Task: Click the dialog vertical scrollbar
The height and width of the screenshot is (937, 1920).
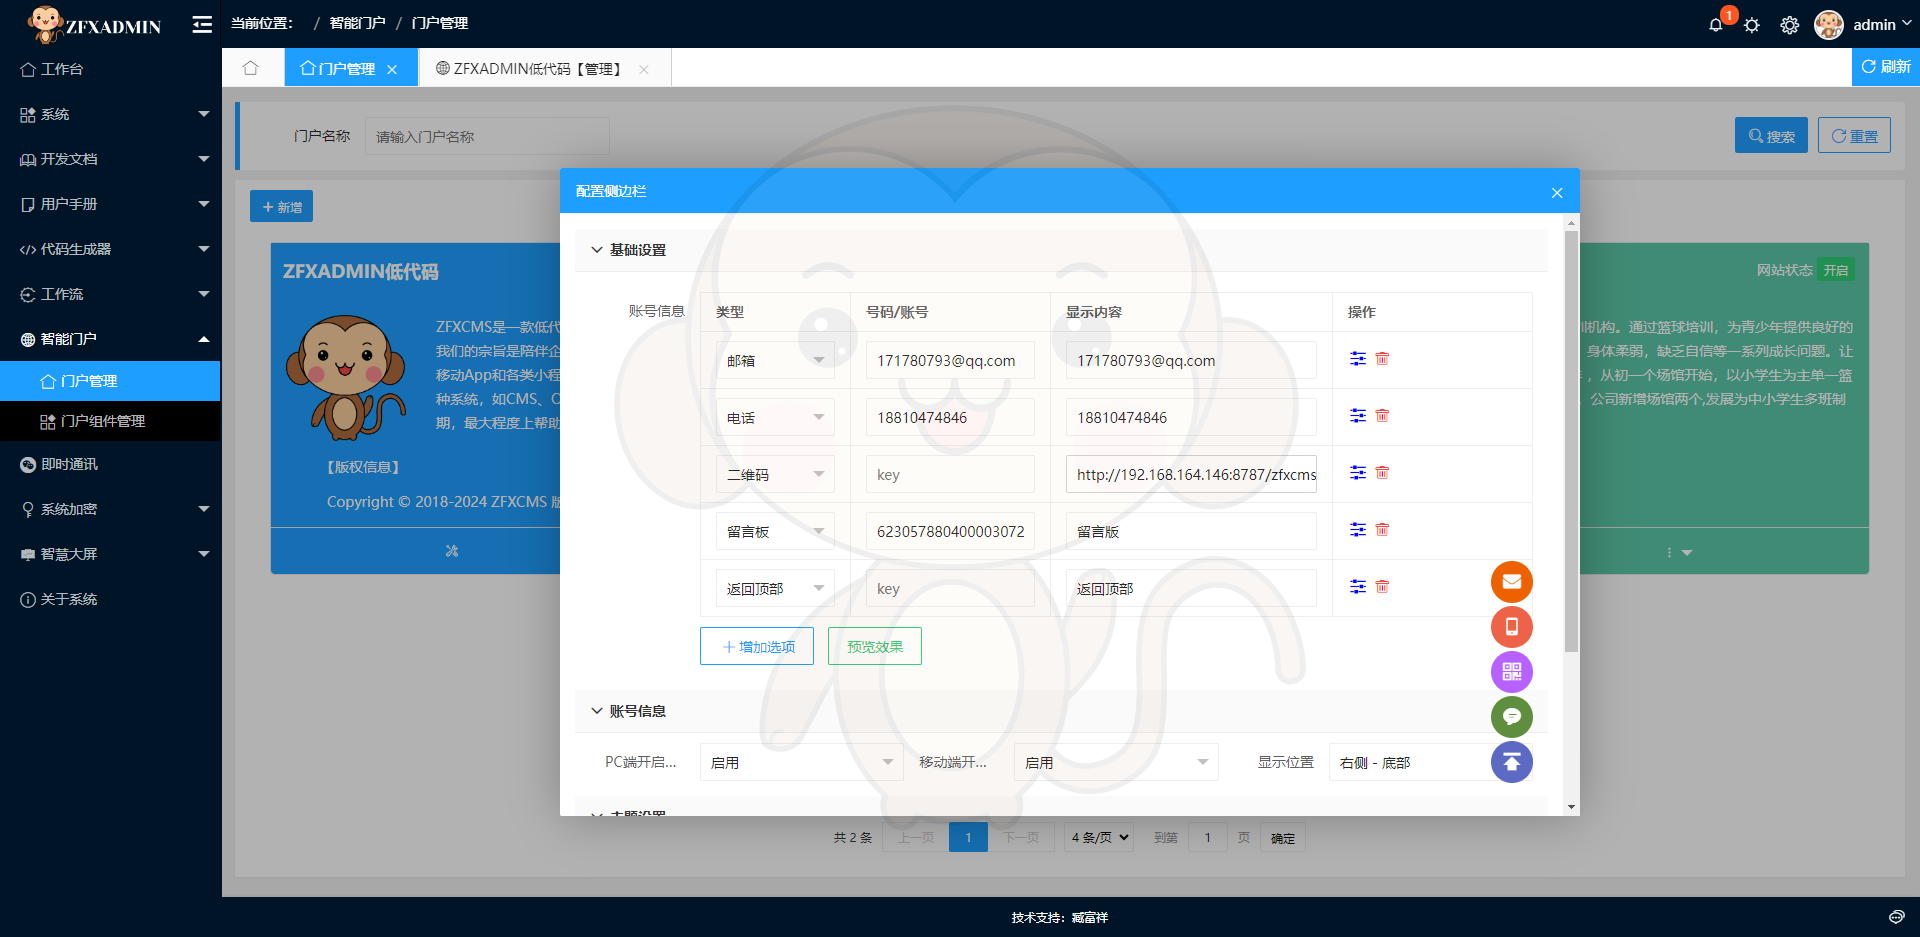Action: 1571,441
